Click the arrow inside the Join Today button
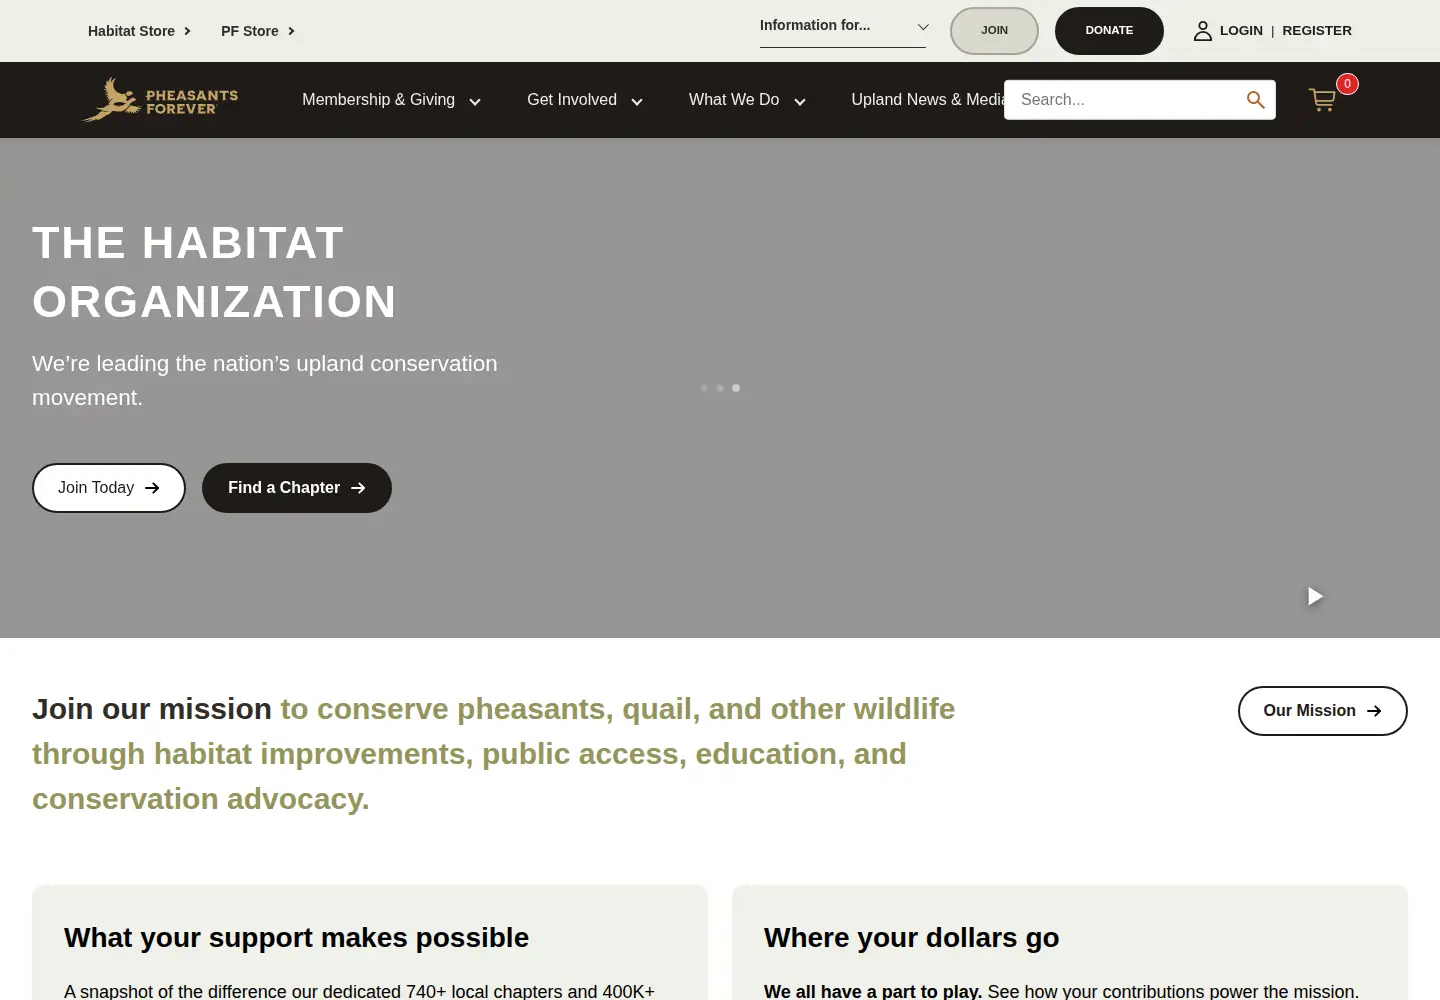The width and height of the screenshot is (1440, 1000). click(x=152, y=488)
